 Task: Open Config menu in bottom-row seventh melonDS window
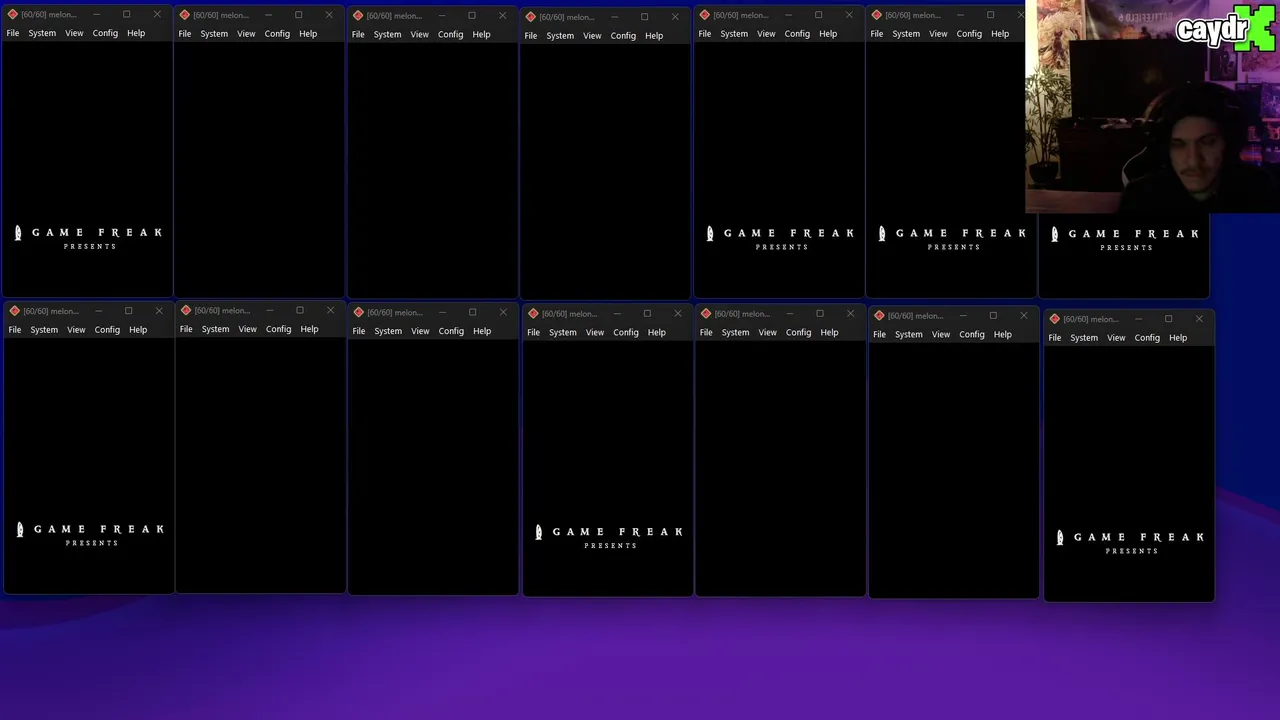click(x=1147, y=338)
